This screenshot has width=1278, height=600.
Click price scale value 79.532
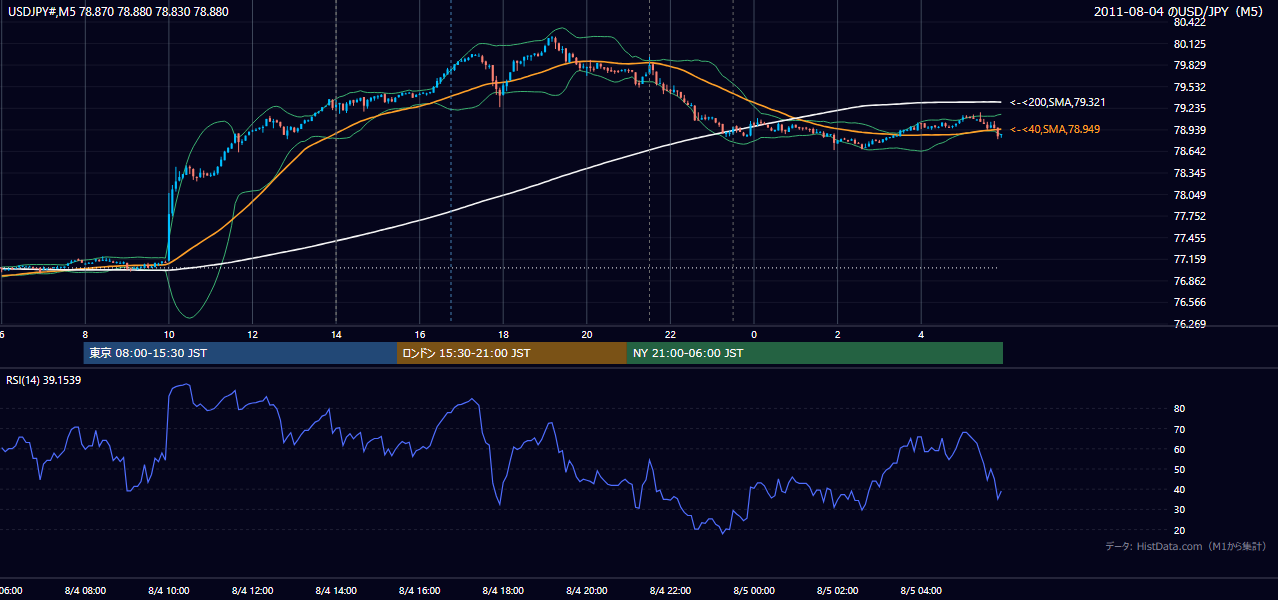(x=1189, y=87)
